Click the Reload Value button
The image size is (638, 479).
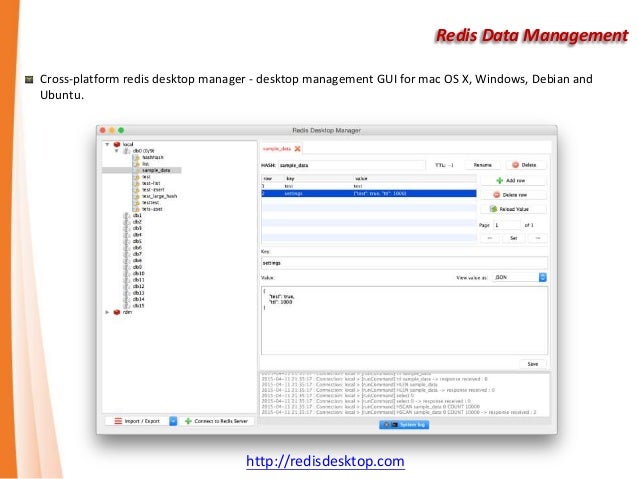(x=513, y=209)
